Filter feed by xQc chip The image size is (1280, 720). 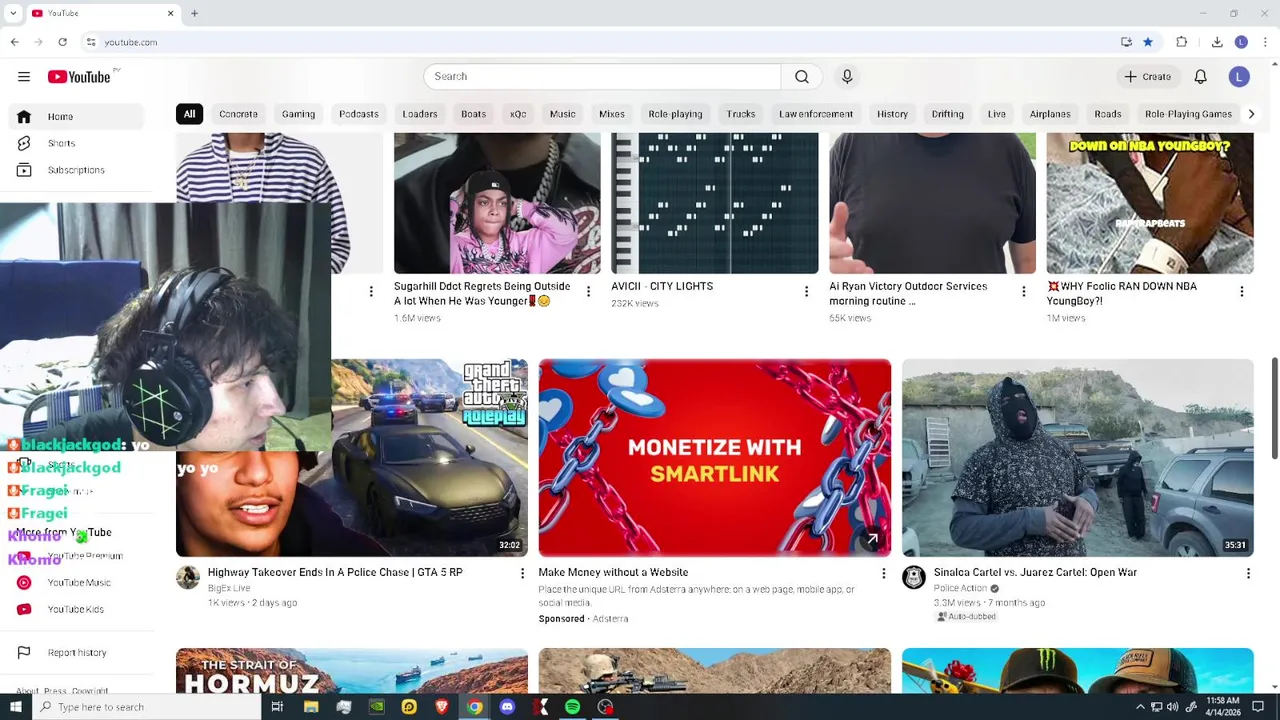click(518, 114)
